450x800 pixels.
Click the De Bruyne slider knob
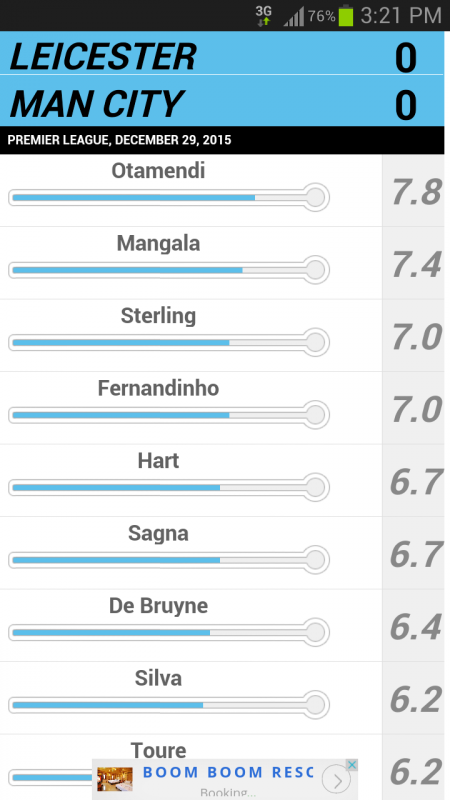pyautogui.click(x=316, y=632)
